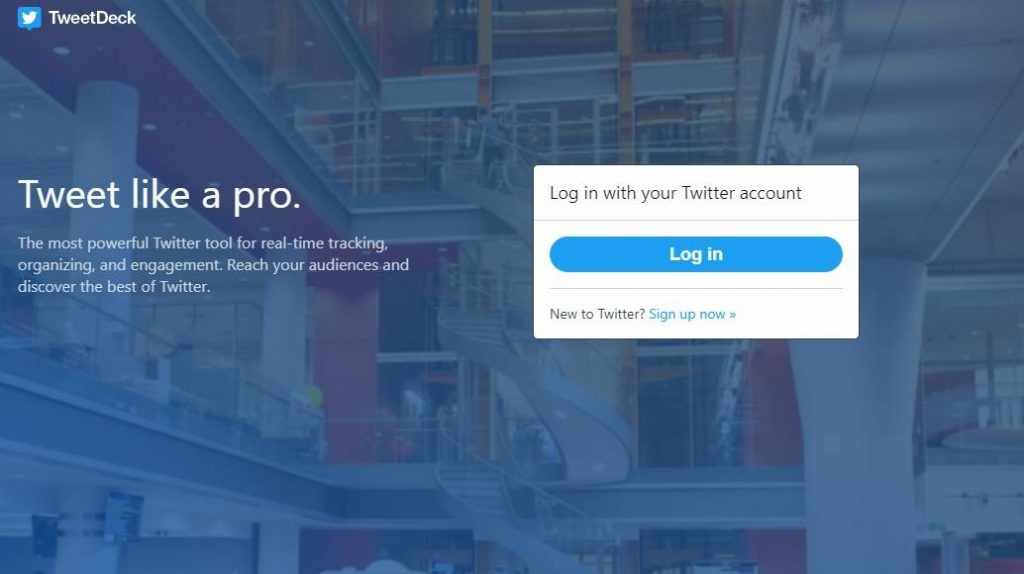Select the 'Tweet like a pro.' headline
Viewport: 1024px width, 574px height.
point(159,195)
